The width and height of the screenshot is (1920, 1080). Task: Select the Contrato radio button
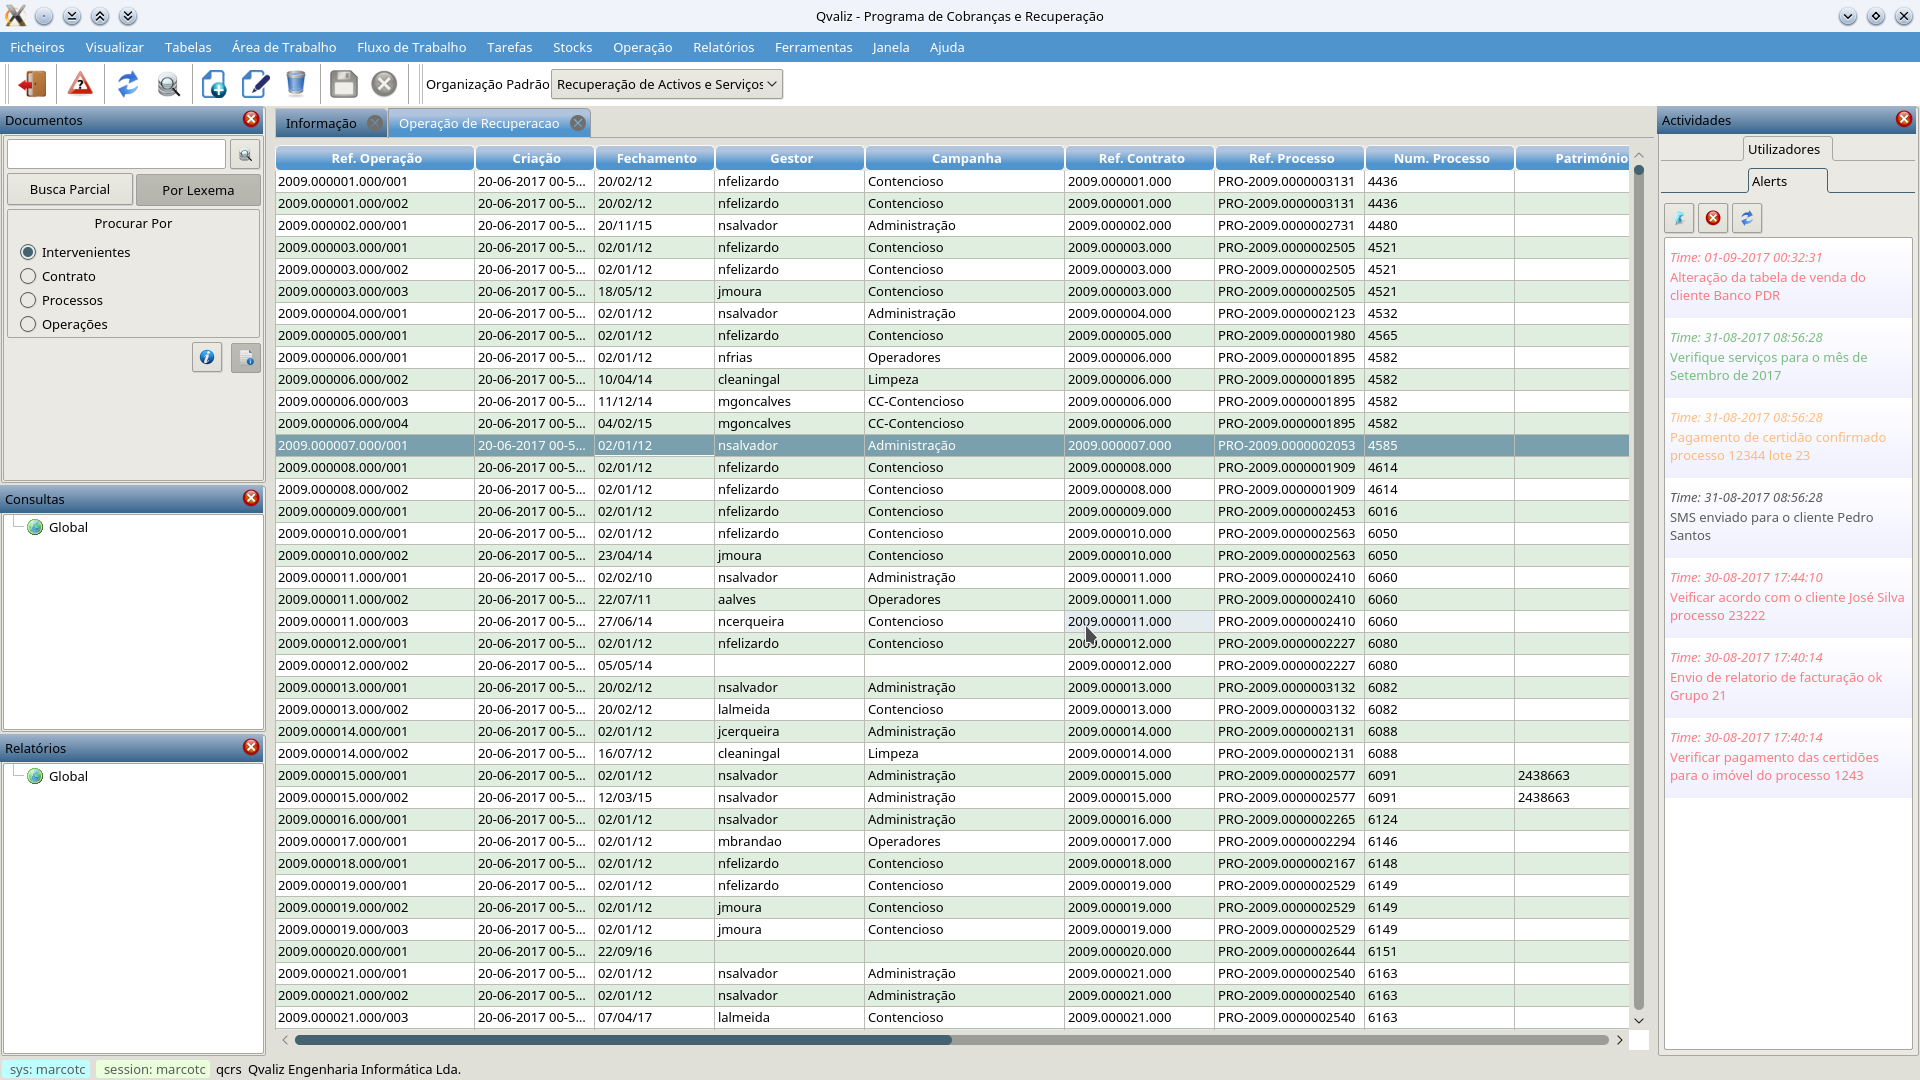(x=28, y=276)
